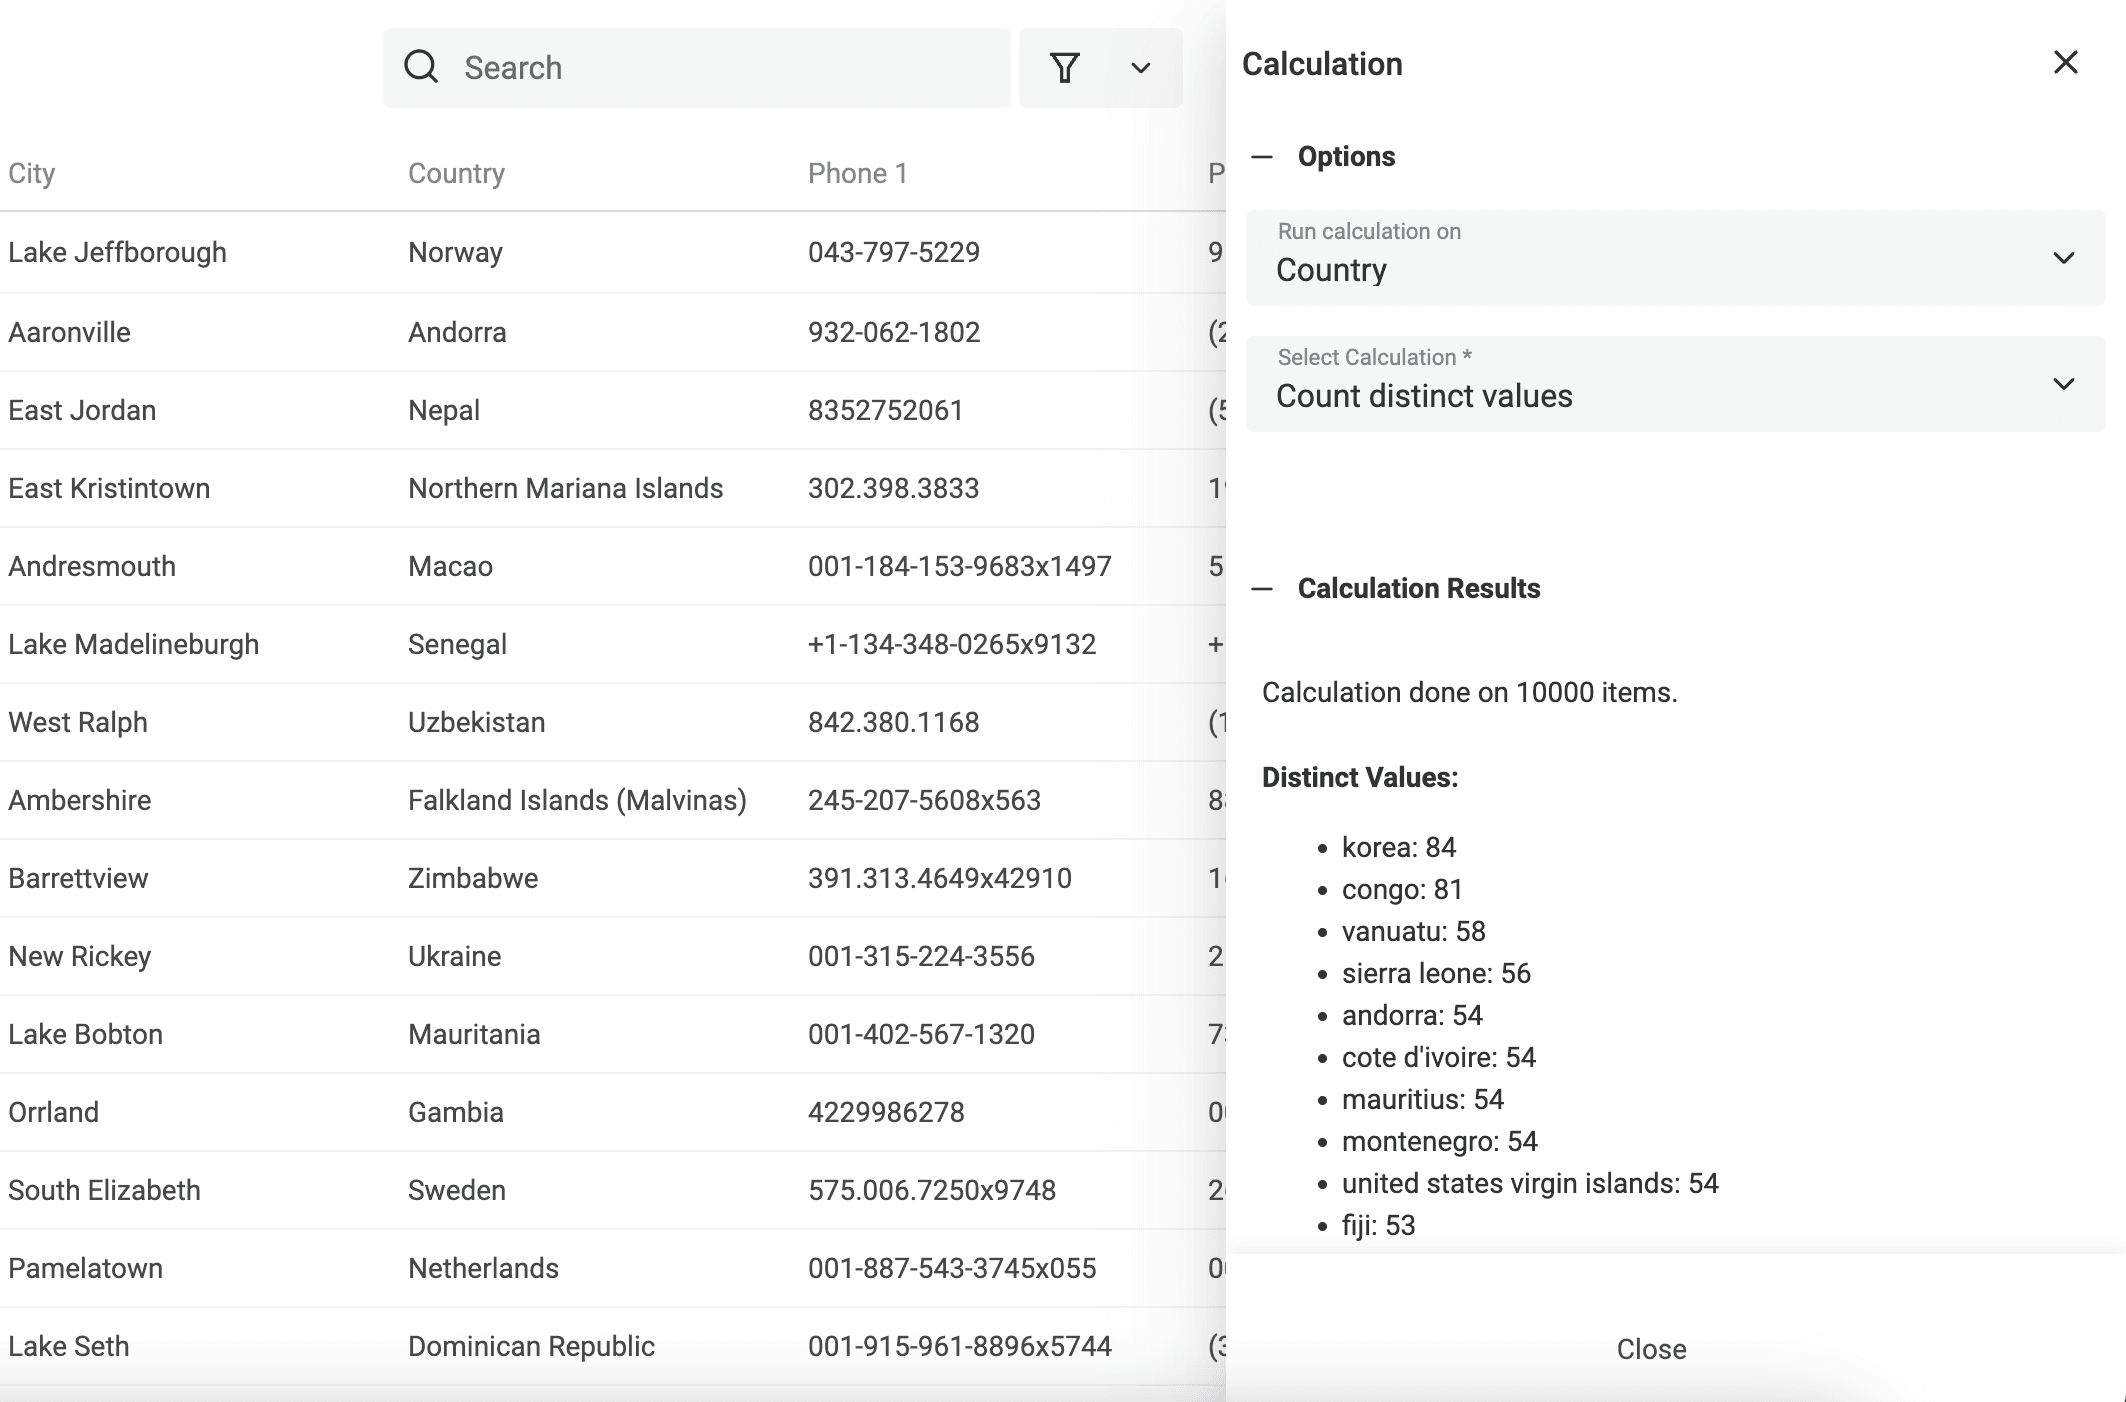
Task: Select the Pamelatown city cell
Action: (x=86, y=1268)
